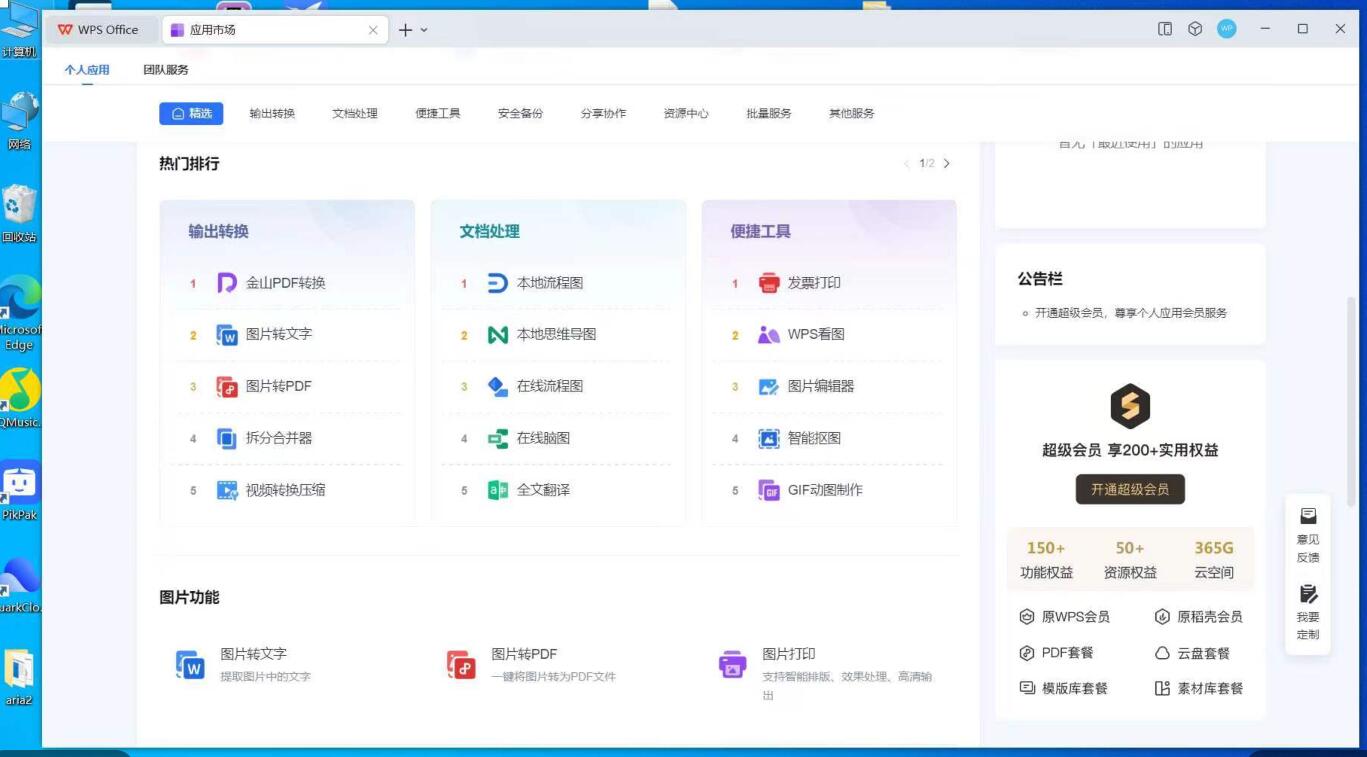This screenshot has width=1367, height=757.
Task: Add a new tab with plus button
Action: click(405, 30)
